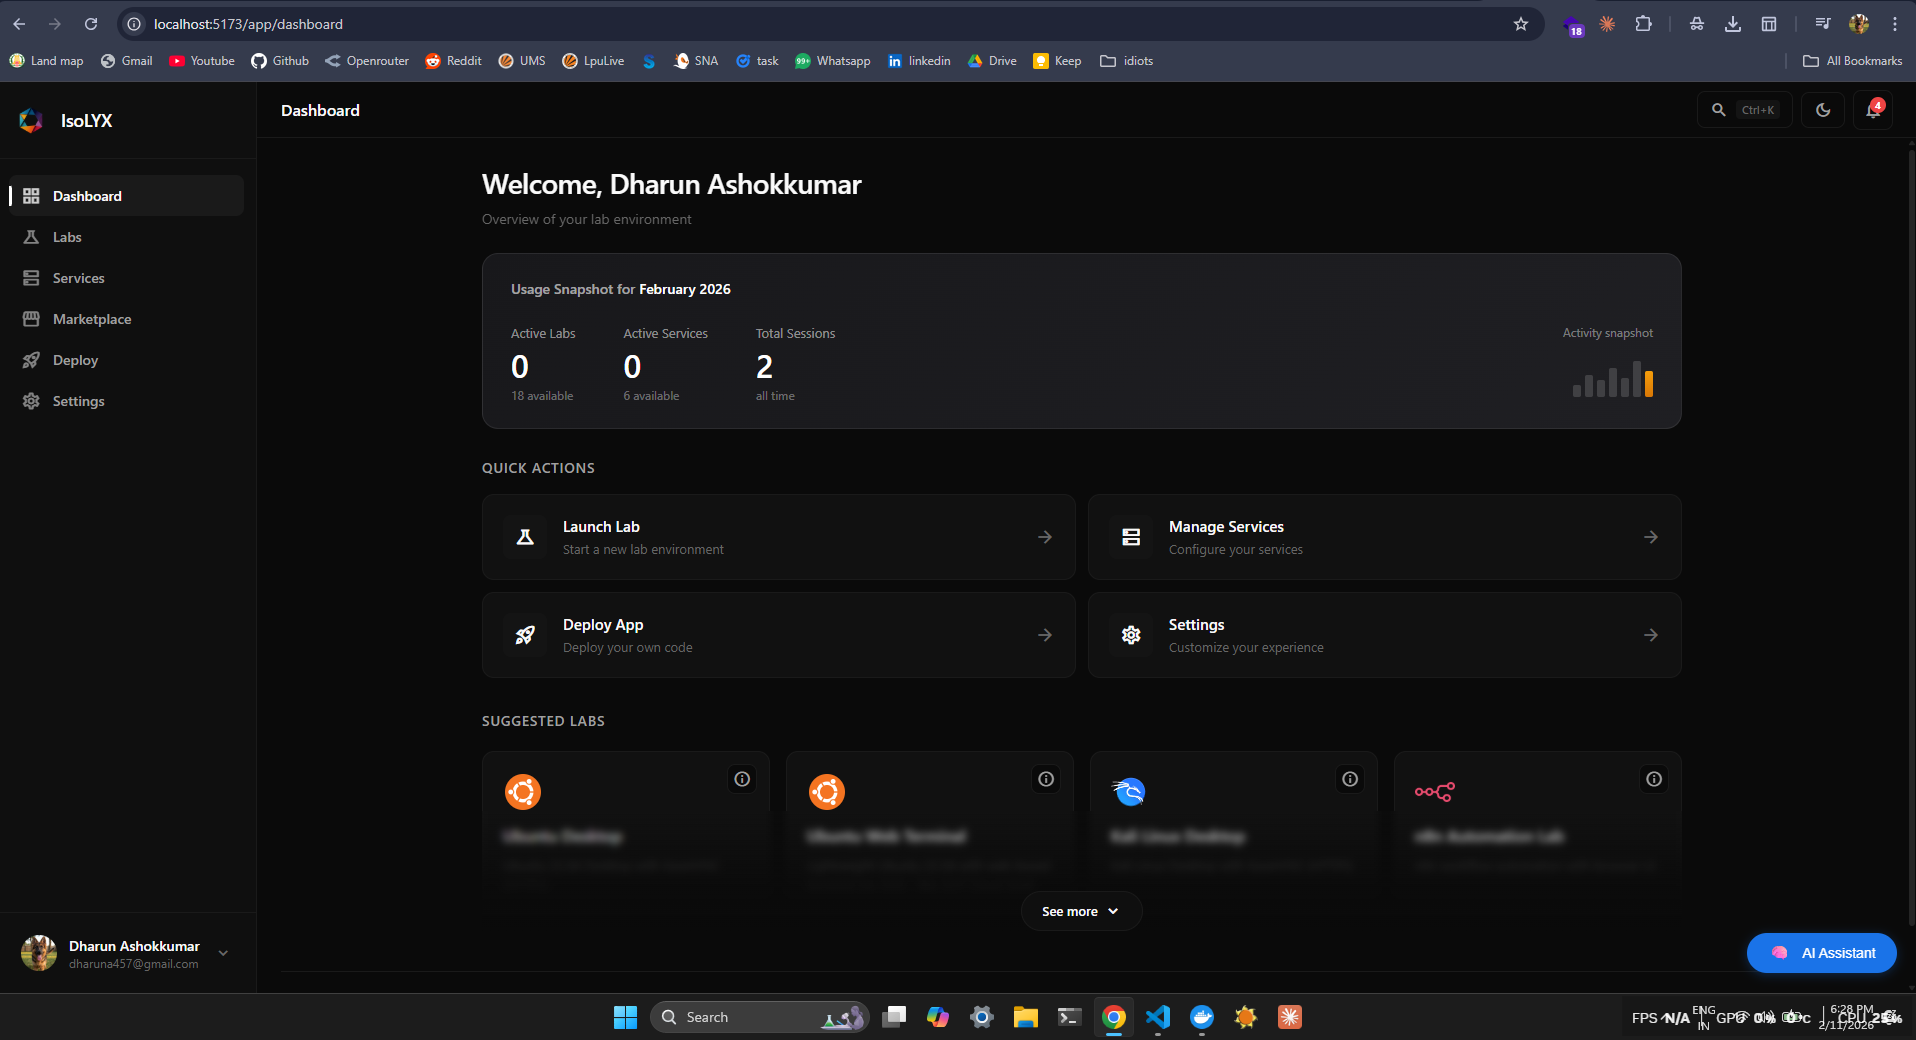Image resolution: width=1916 pixels, height=1040 pixels.
Task: View info on the Ubuntu Desktop lab card
Action: pyautogui.click(x=741, y=779)
